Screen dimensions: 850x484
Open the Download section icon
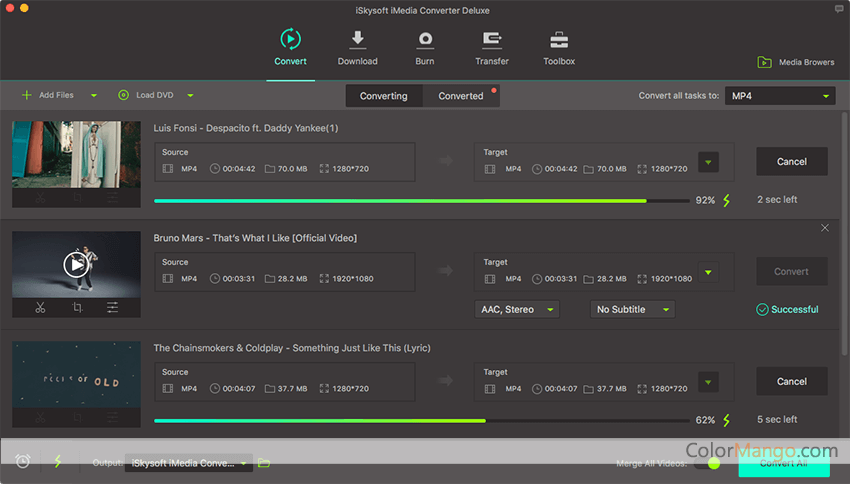pyautogui.click(x=357, y=40)
